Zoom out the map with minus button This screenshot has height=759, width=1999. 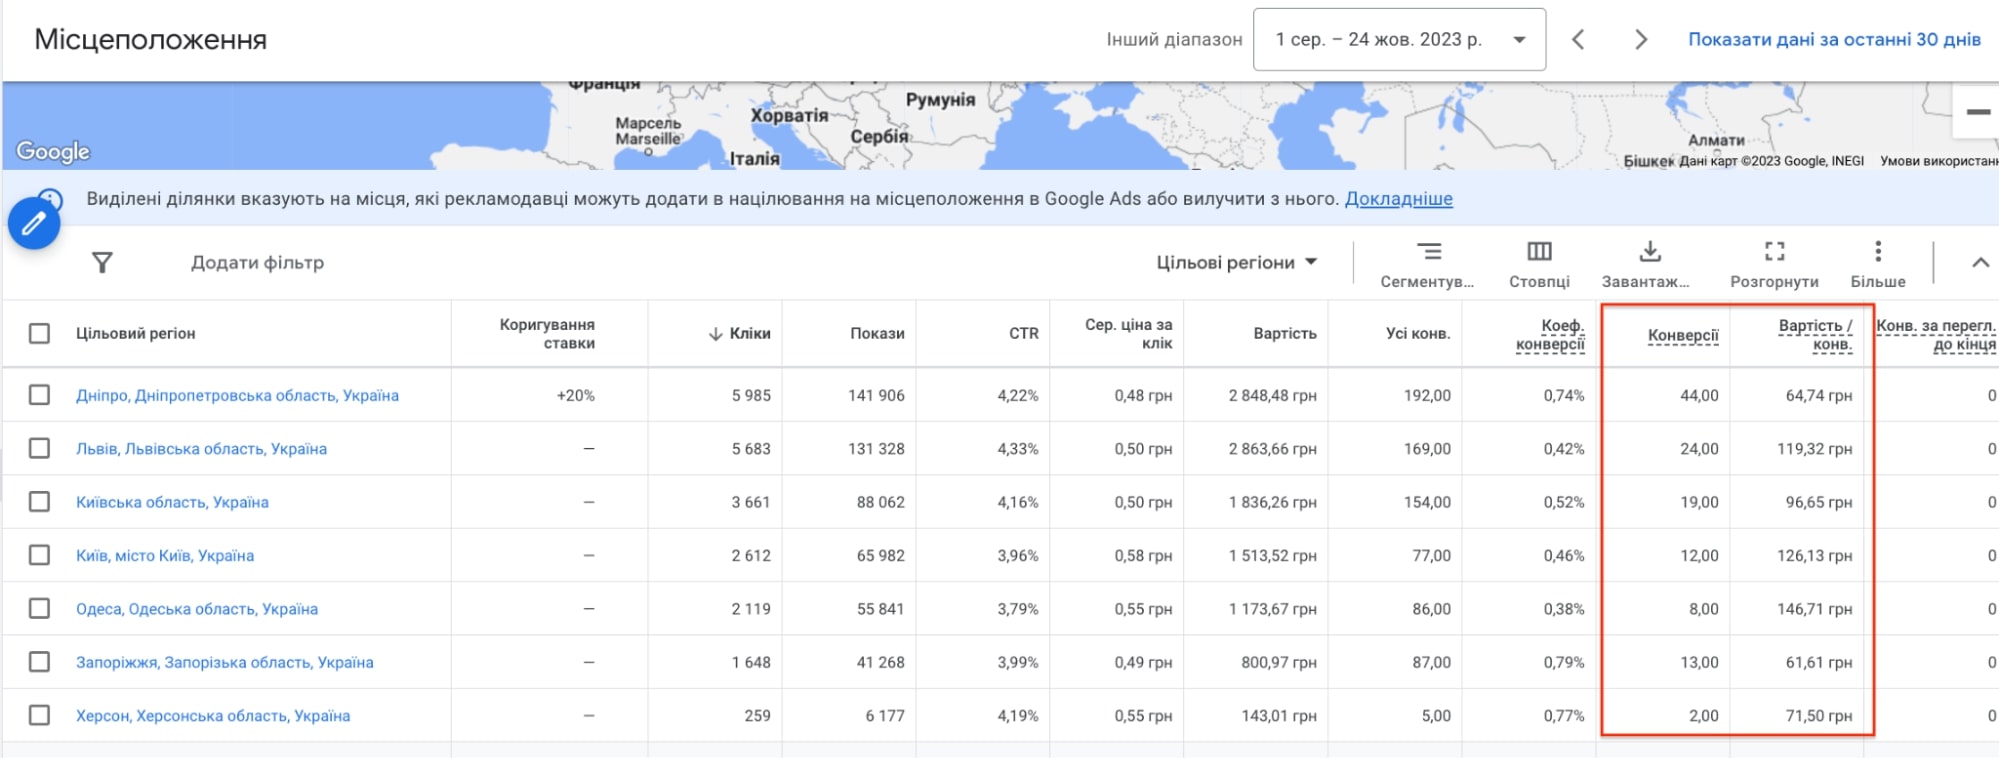coord(1977,112)
